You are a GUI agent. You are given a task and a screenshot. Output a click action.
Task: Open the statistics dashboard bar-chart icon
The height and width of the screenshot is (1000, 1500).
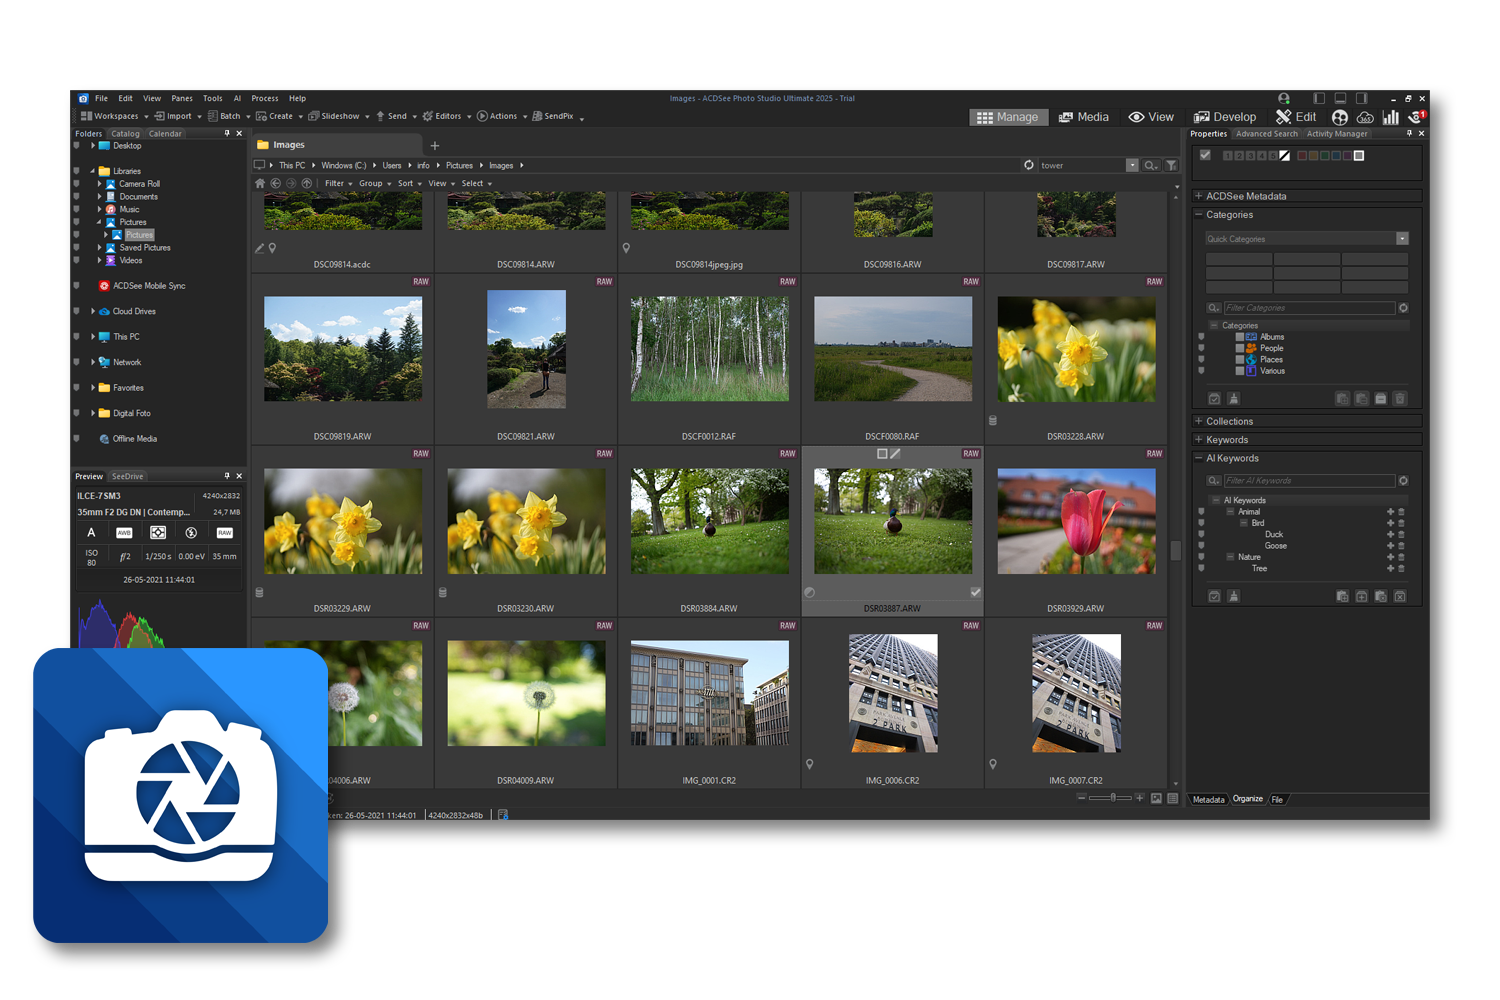pos(1390,117)
